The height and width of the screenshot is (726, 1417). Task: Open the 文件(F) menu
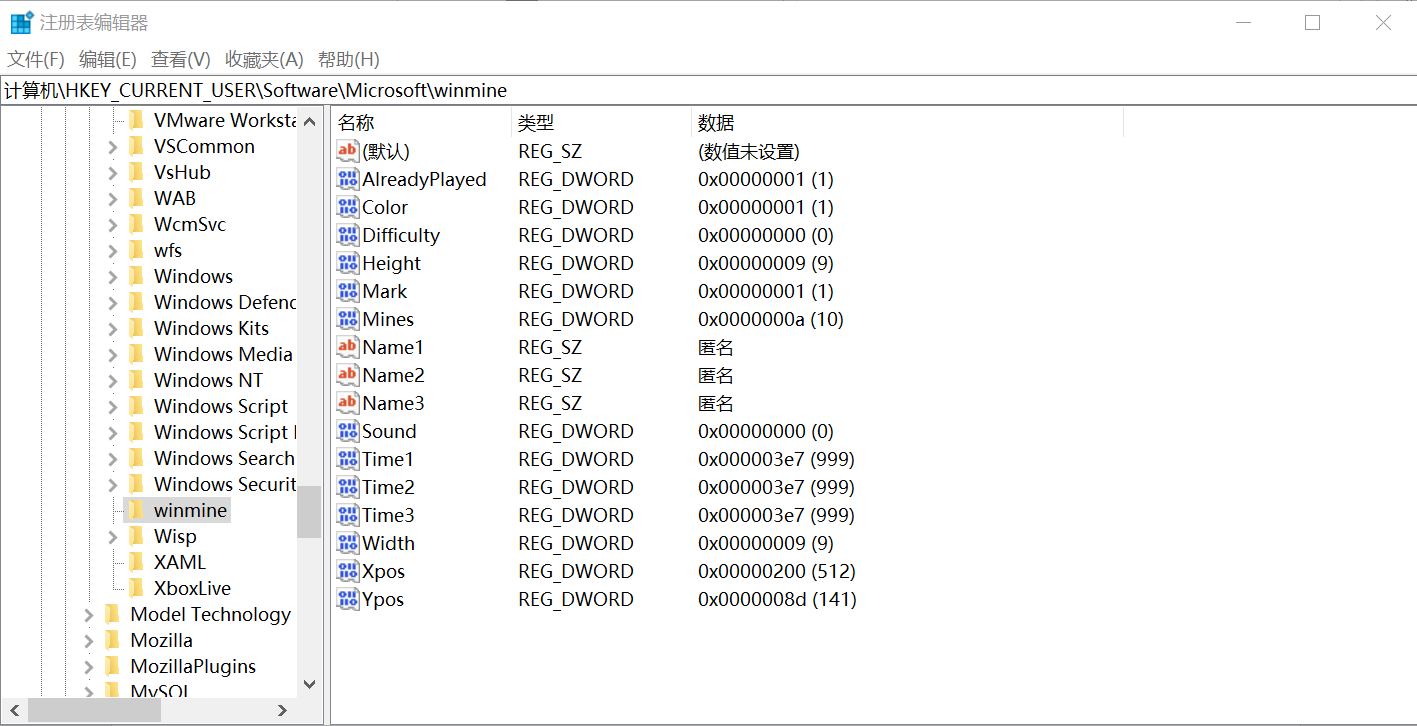tap(36, 59)
